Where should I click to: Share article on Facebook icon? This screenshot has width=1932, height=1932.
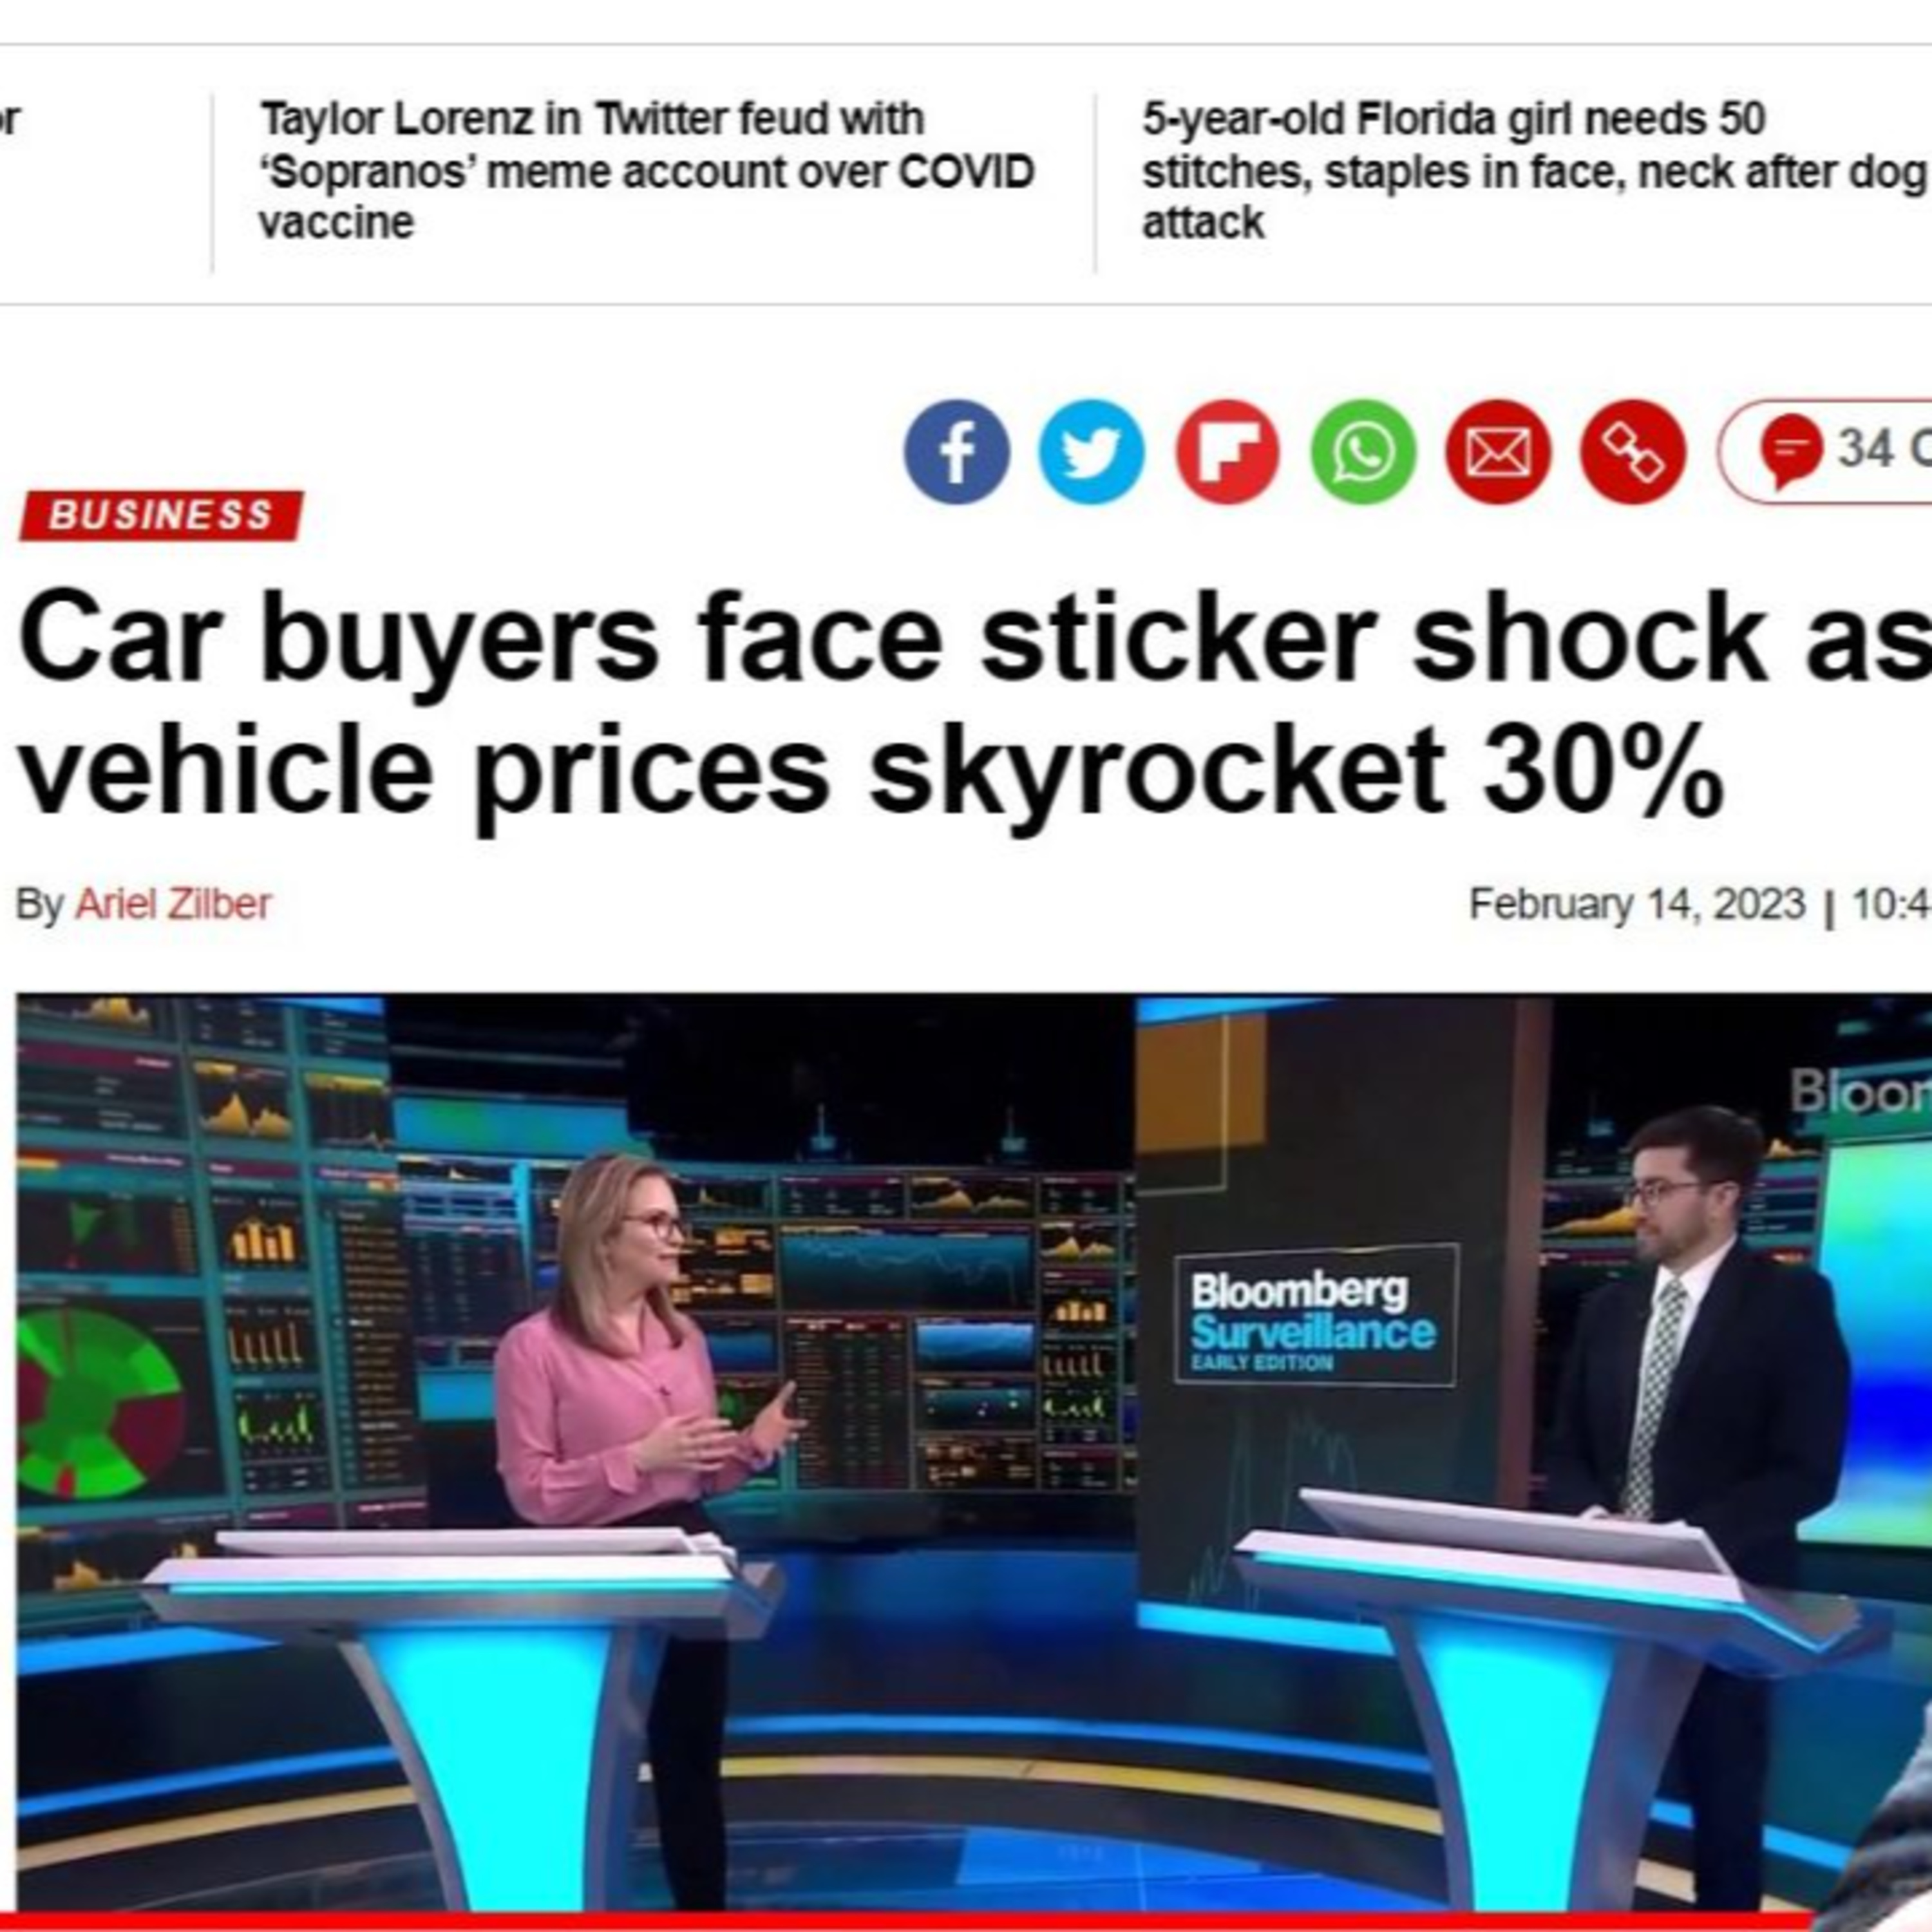(956, 452)
